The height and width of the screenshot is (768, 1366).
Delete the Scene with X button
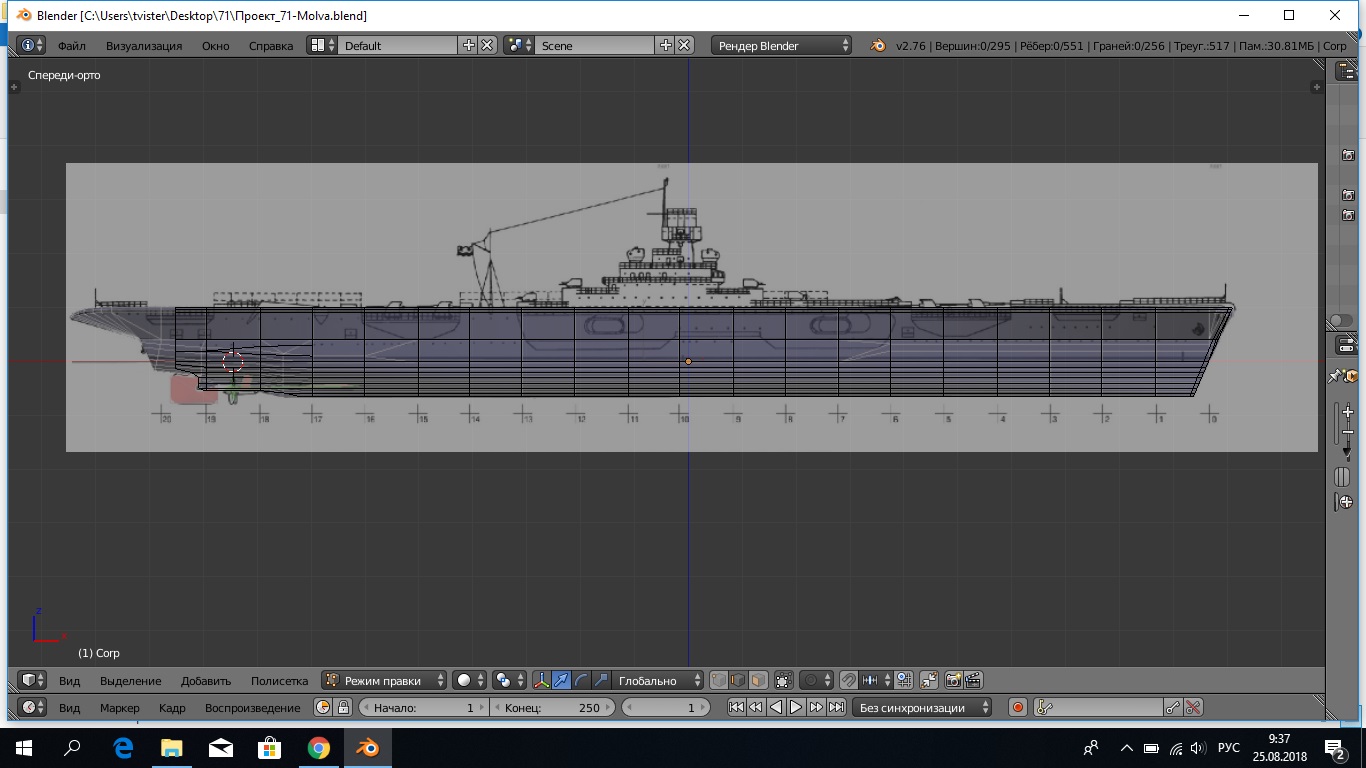click(684, 46)
